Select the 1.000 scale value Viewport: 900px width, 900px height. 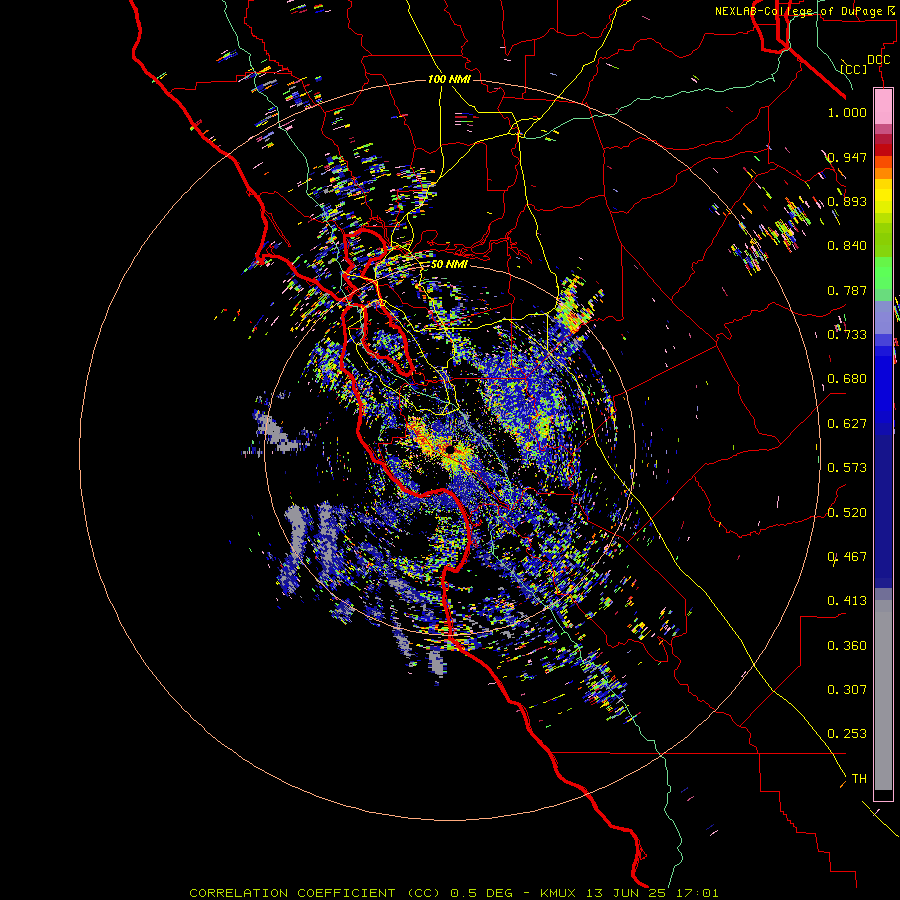point(847,112)
